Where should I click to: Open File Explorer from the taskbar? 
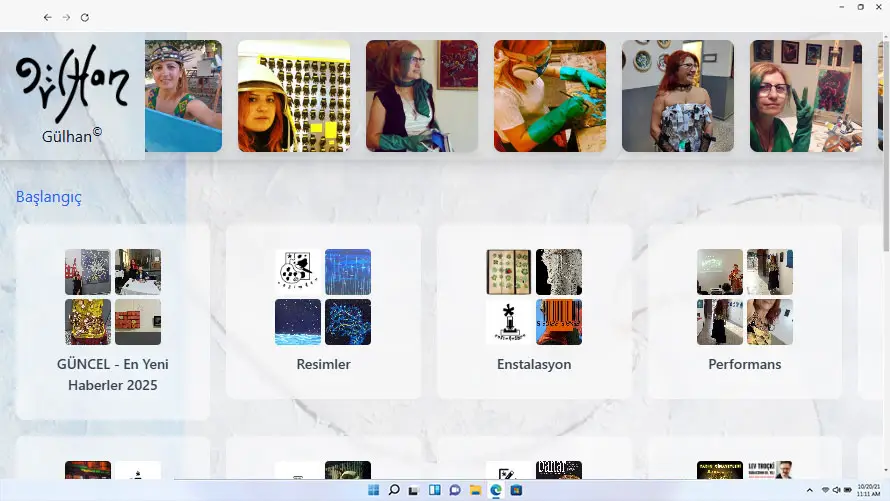click(x=475, y=490)
